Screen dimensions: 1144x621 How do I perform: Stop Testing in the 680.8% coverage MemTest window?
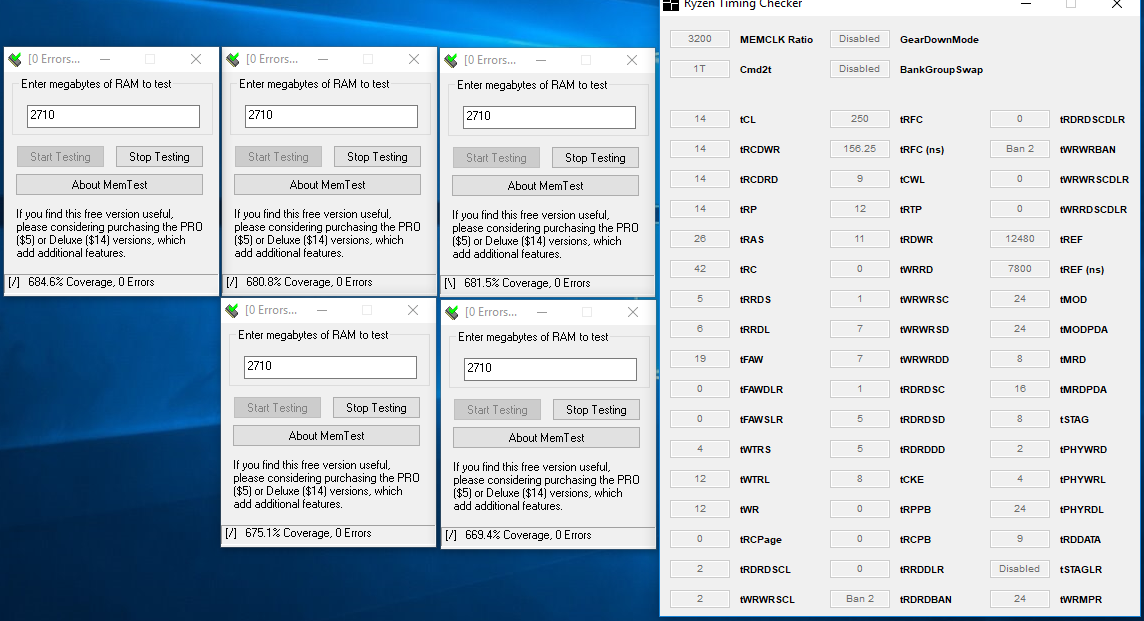coord(377,157)
